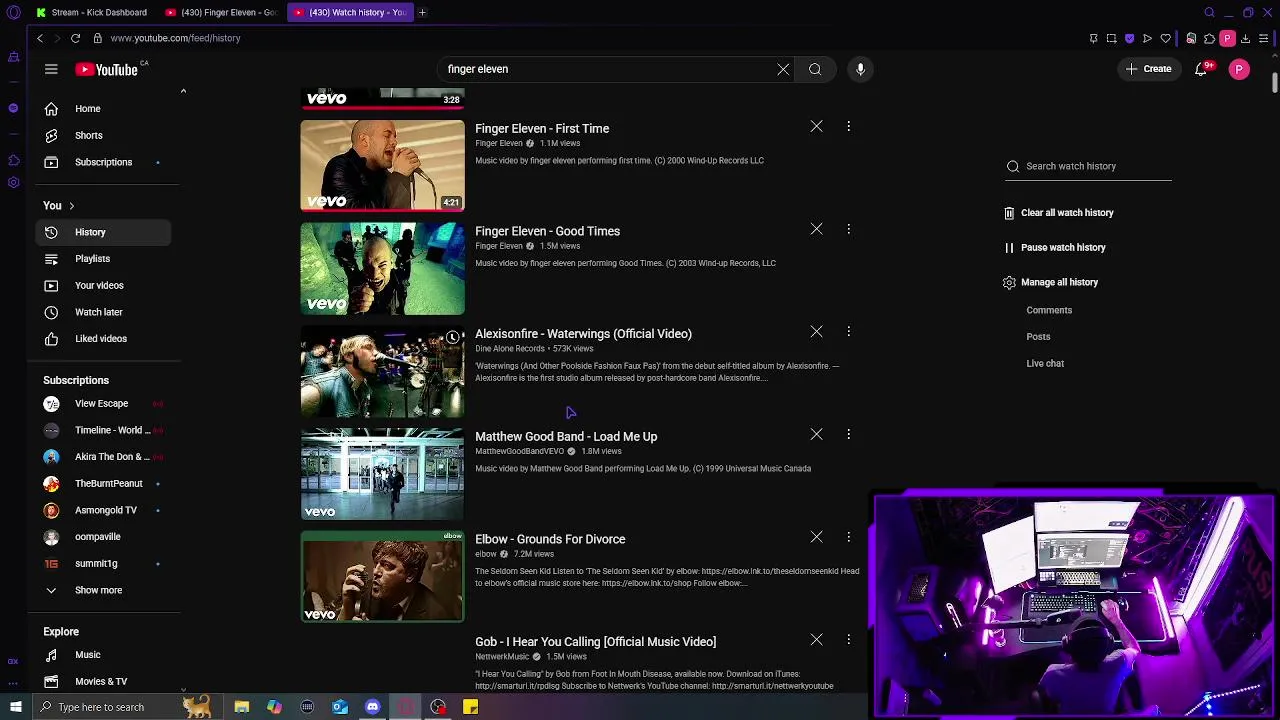Viewport: 1280px width, 720px height.
Task: Open Outlook from taskbar
Action: coord(340,707)
